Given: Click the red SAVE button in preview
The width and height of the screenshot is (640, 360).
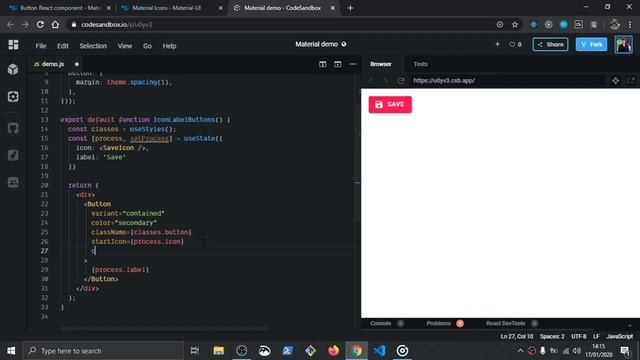Looking at the screenshot, I should tap(390, 104).
